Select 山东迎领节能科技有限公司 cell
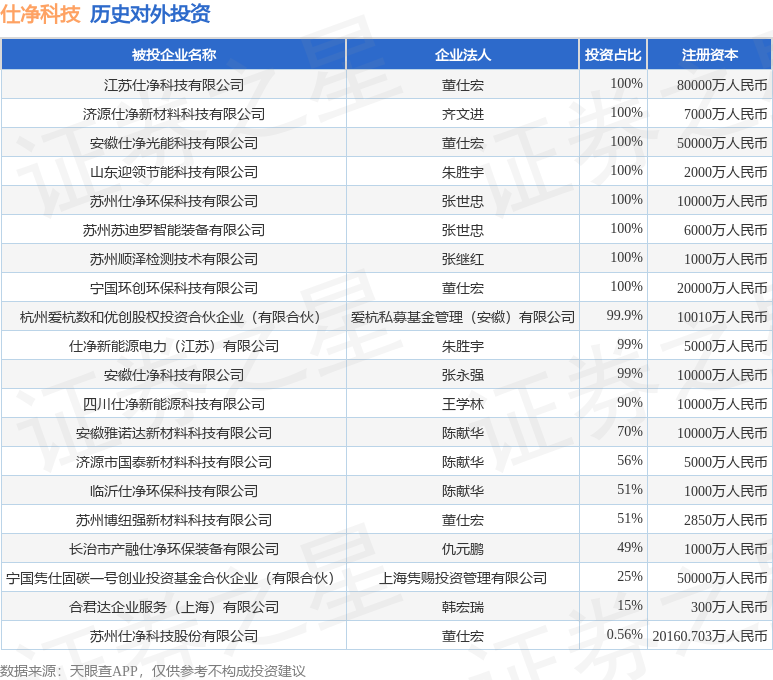Viewport: 773px width, 680px height. 174,172
